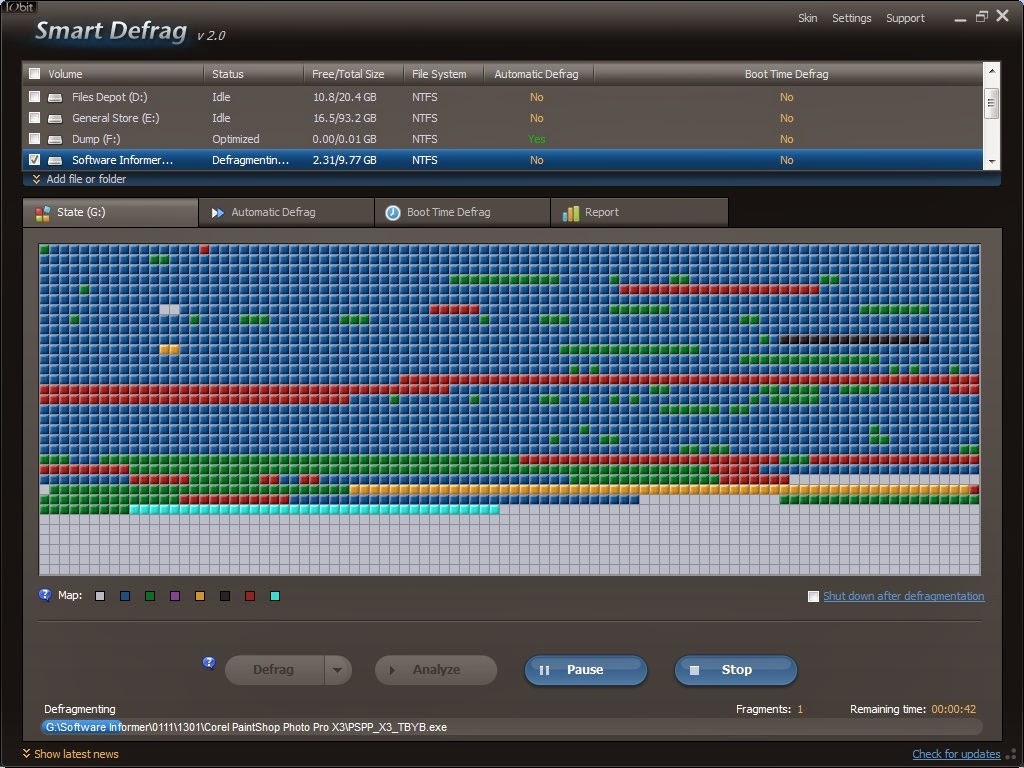This screenshot has height=768, width=1024.
Task: Sort by File System column header
Action: [x=443, y=74]
